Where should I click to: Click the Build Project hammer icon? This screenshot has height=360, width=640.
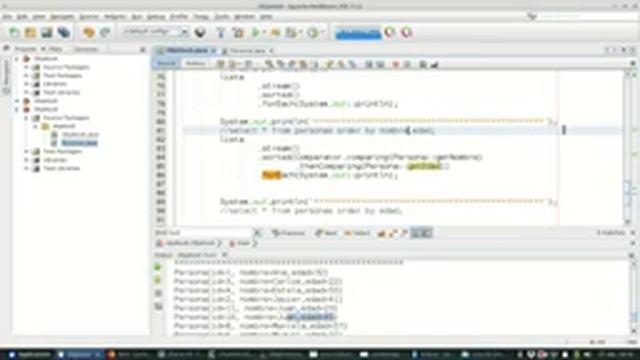[x=221, y=32]
